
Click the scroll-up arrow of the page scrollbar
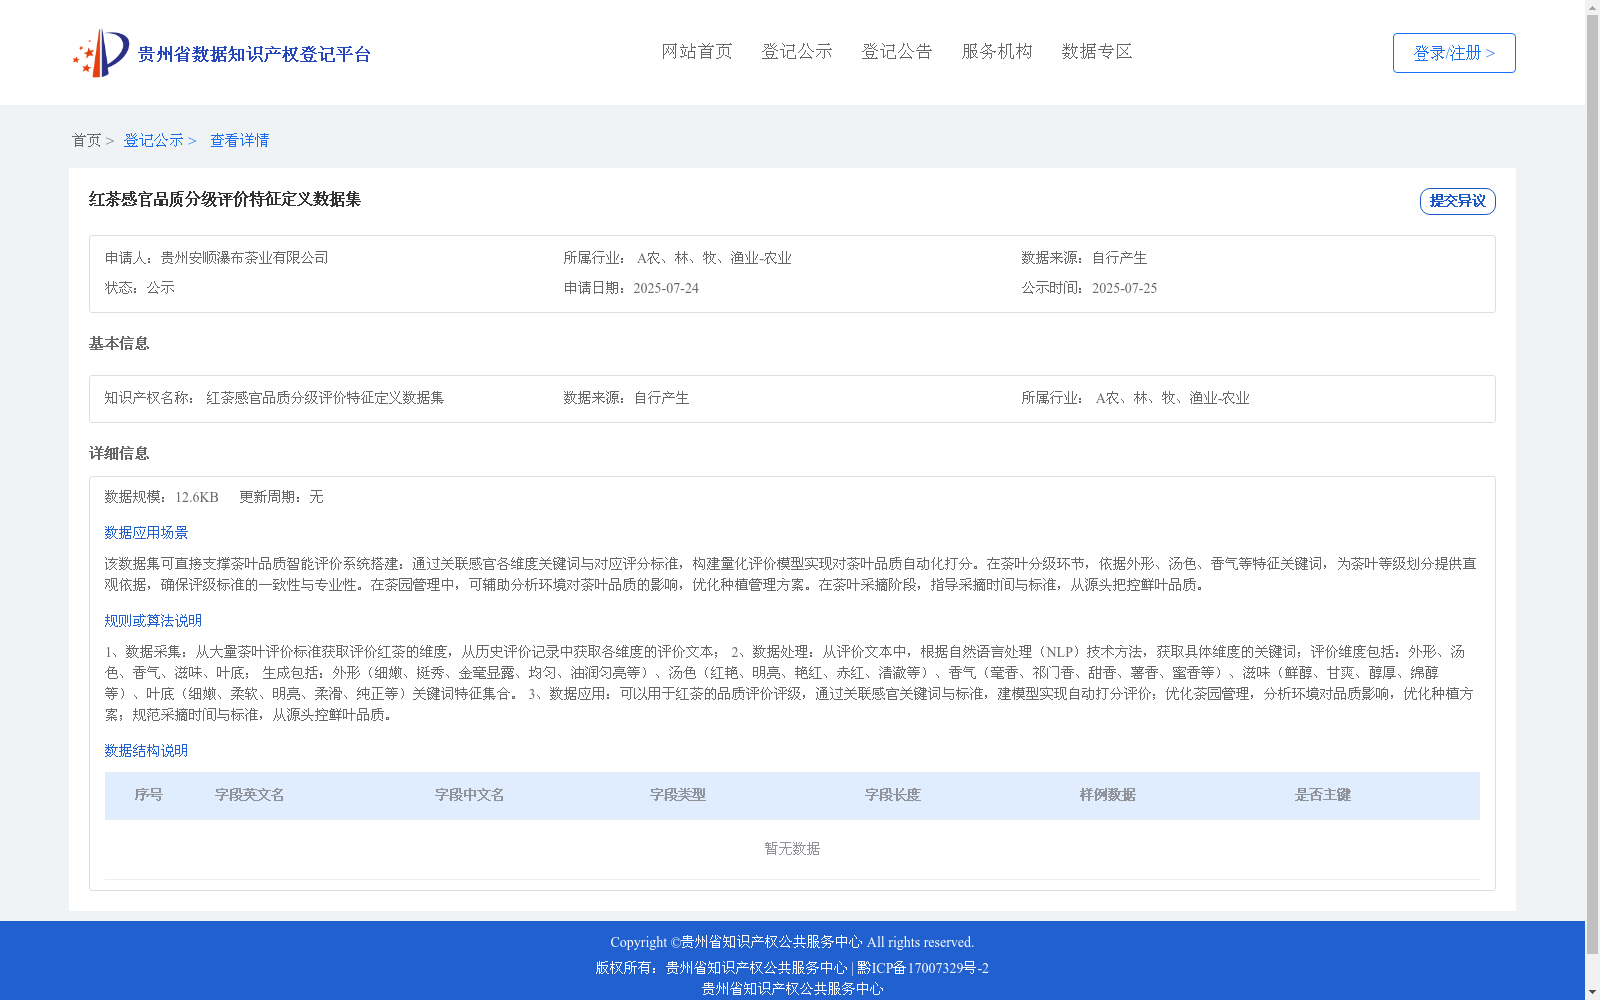click(1592, 7)
